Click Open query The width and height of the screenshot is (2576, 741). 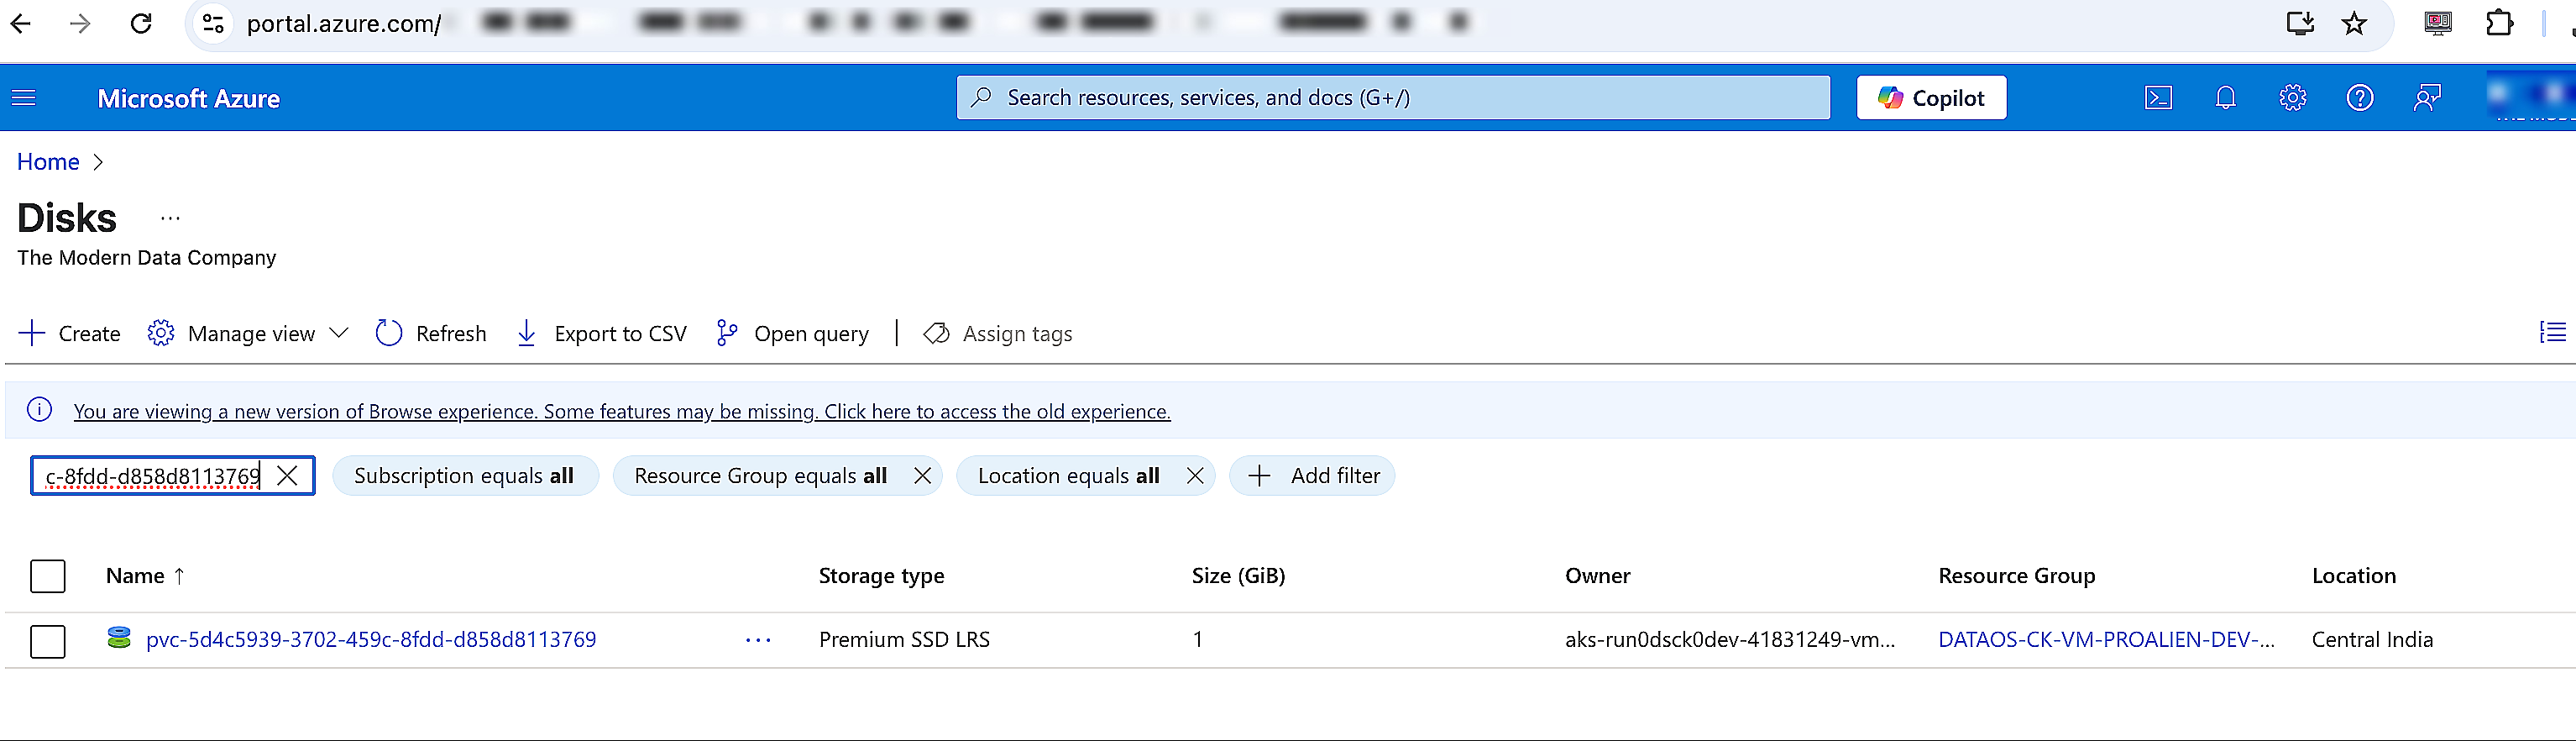(792, 334)
